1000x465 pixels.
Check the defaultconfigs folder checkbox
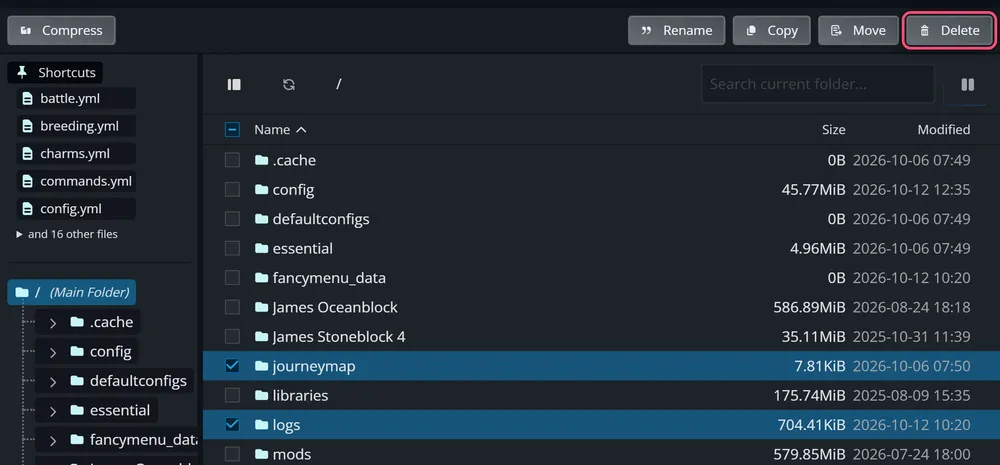(232, 219)
